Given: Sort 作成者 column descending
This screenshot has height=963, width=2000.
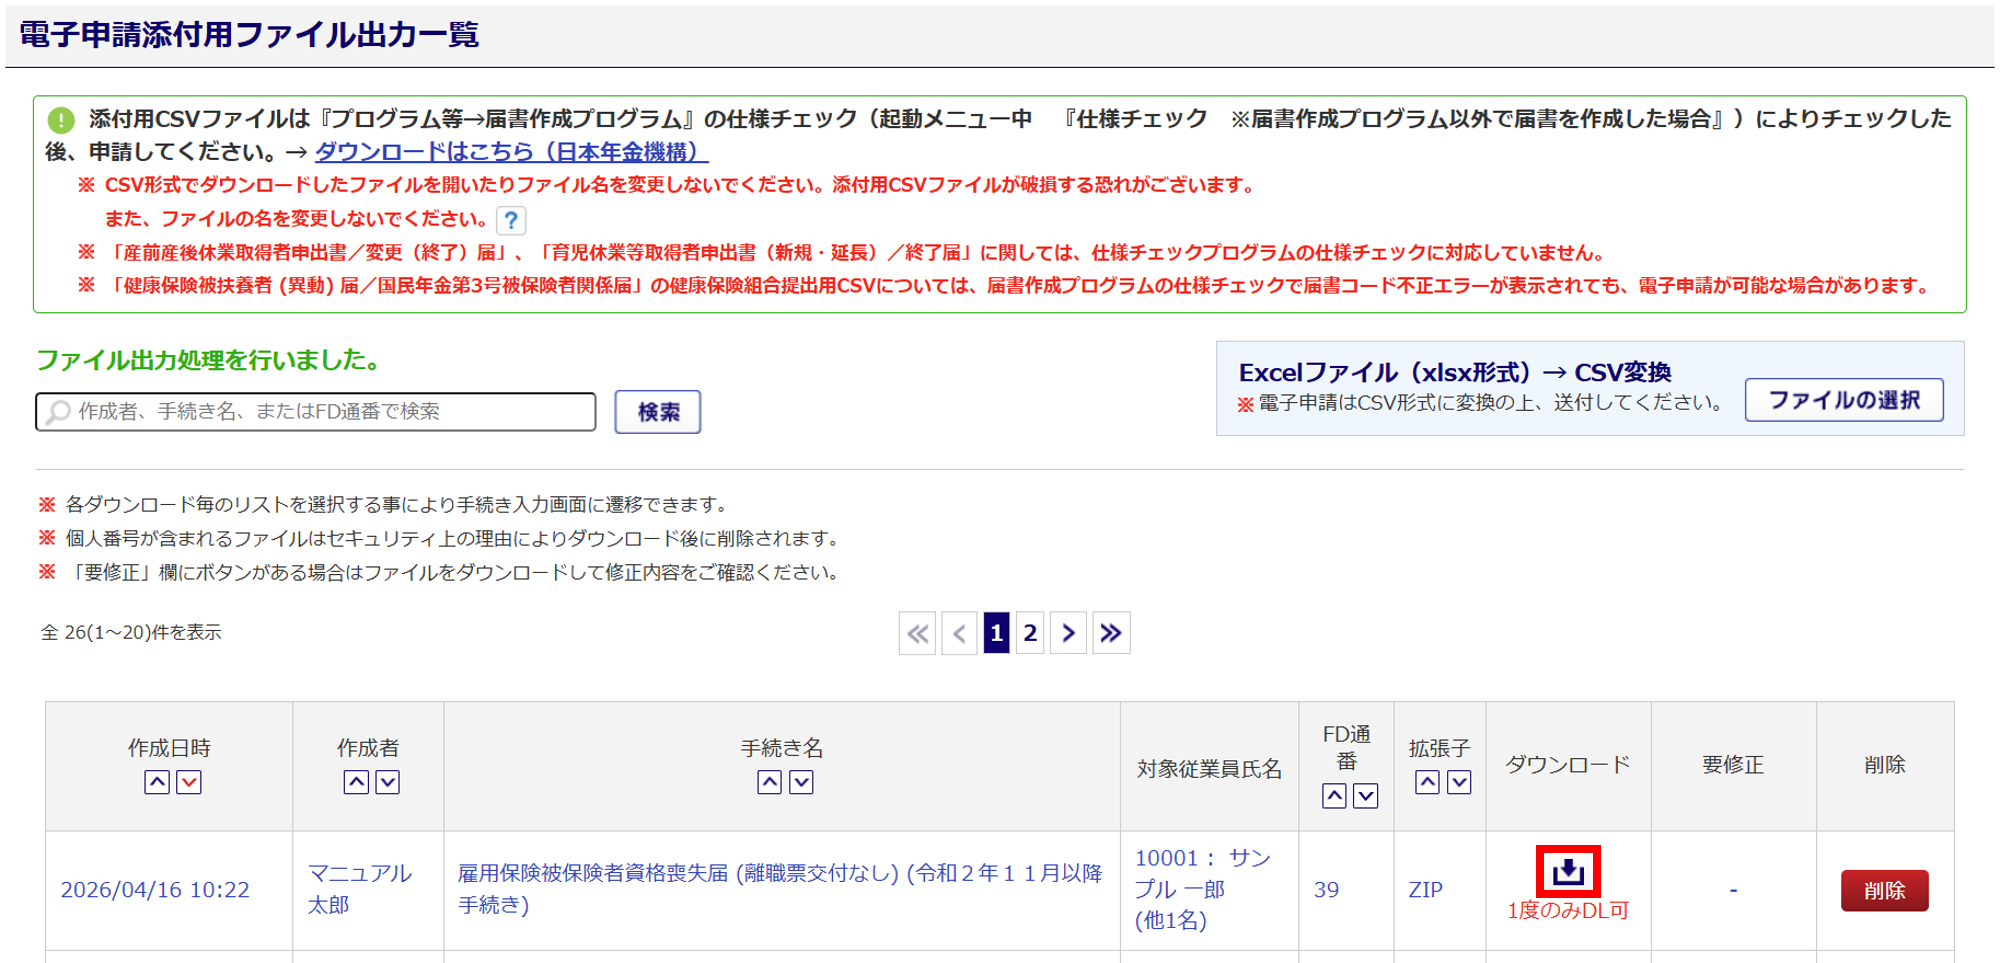Looking at the screenshot, I should 388,782.
